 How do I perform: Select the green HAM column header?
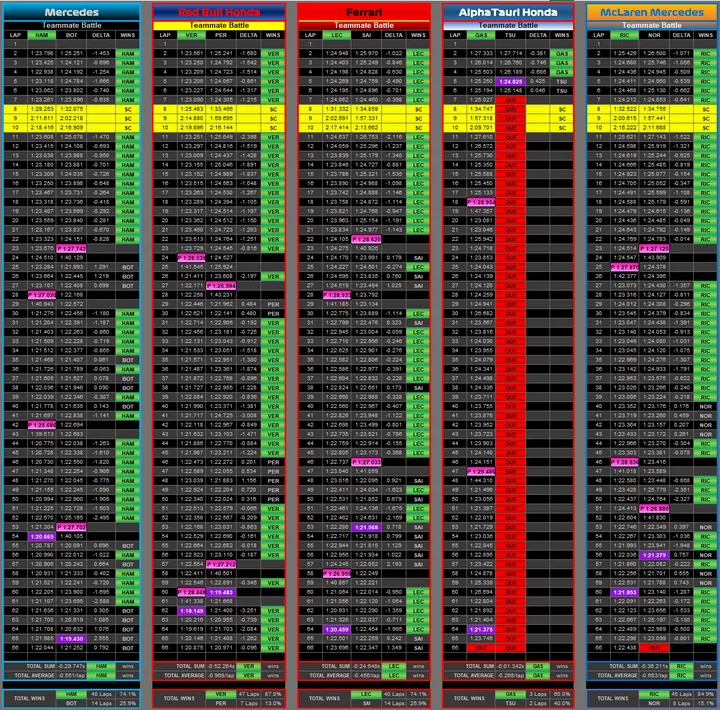(x=41, y=35)
